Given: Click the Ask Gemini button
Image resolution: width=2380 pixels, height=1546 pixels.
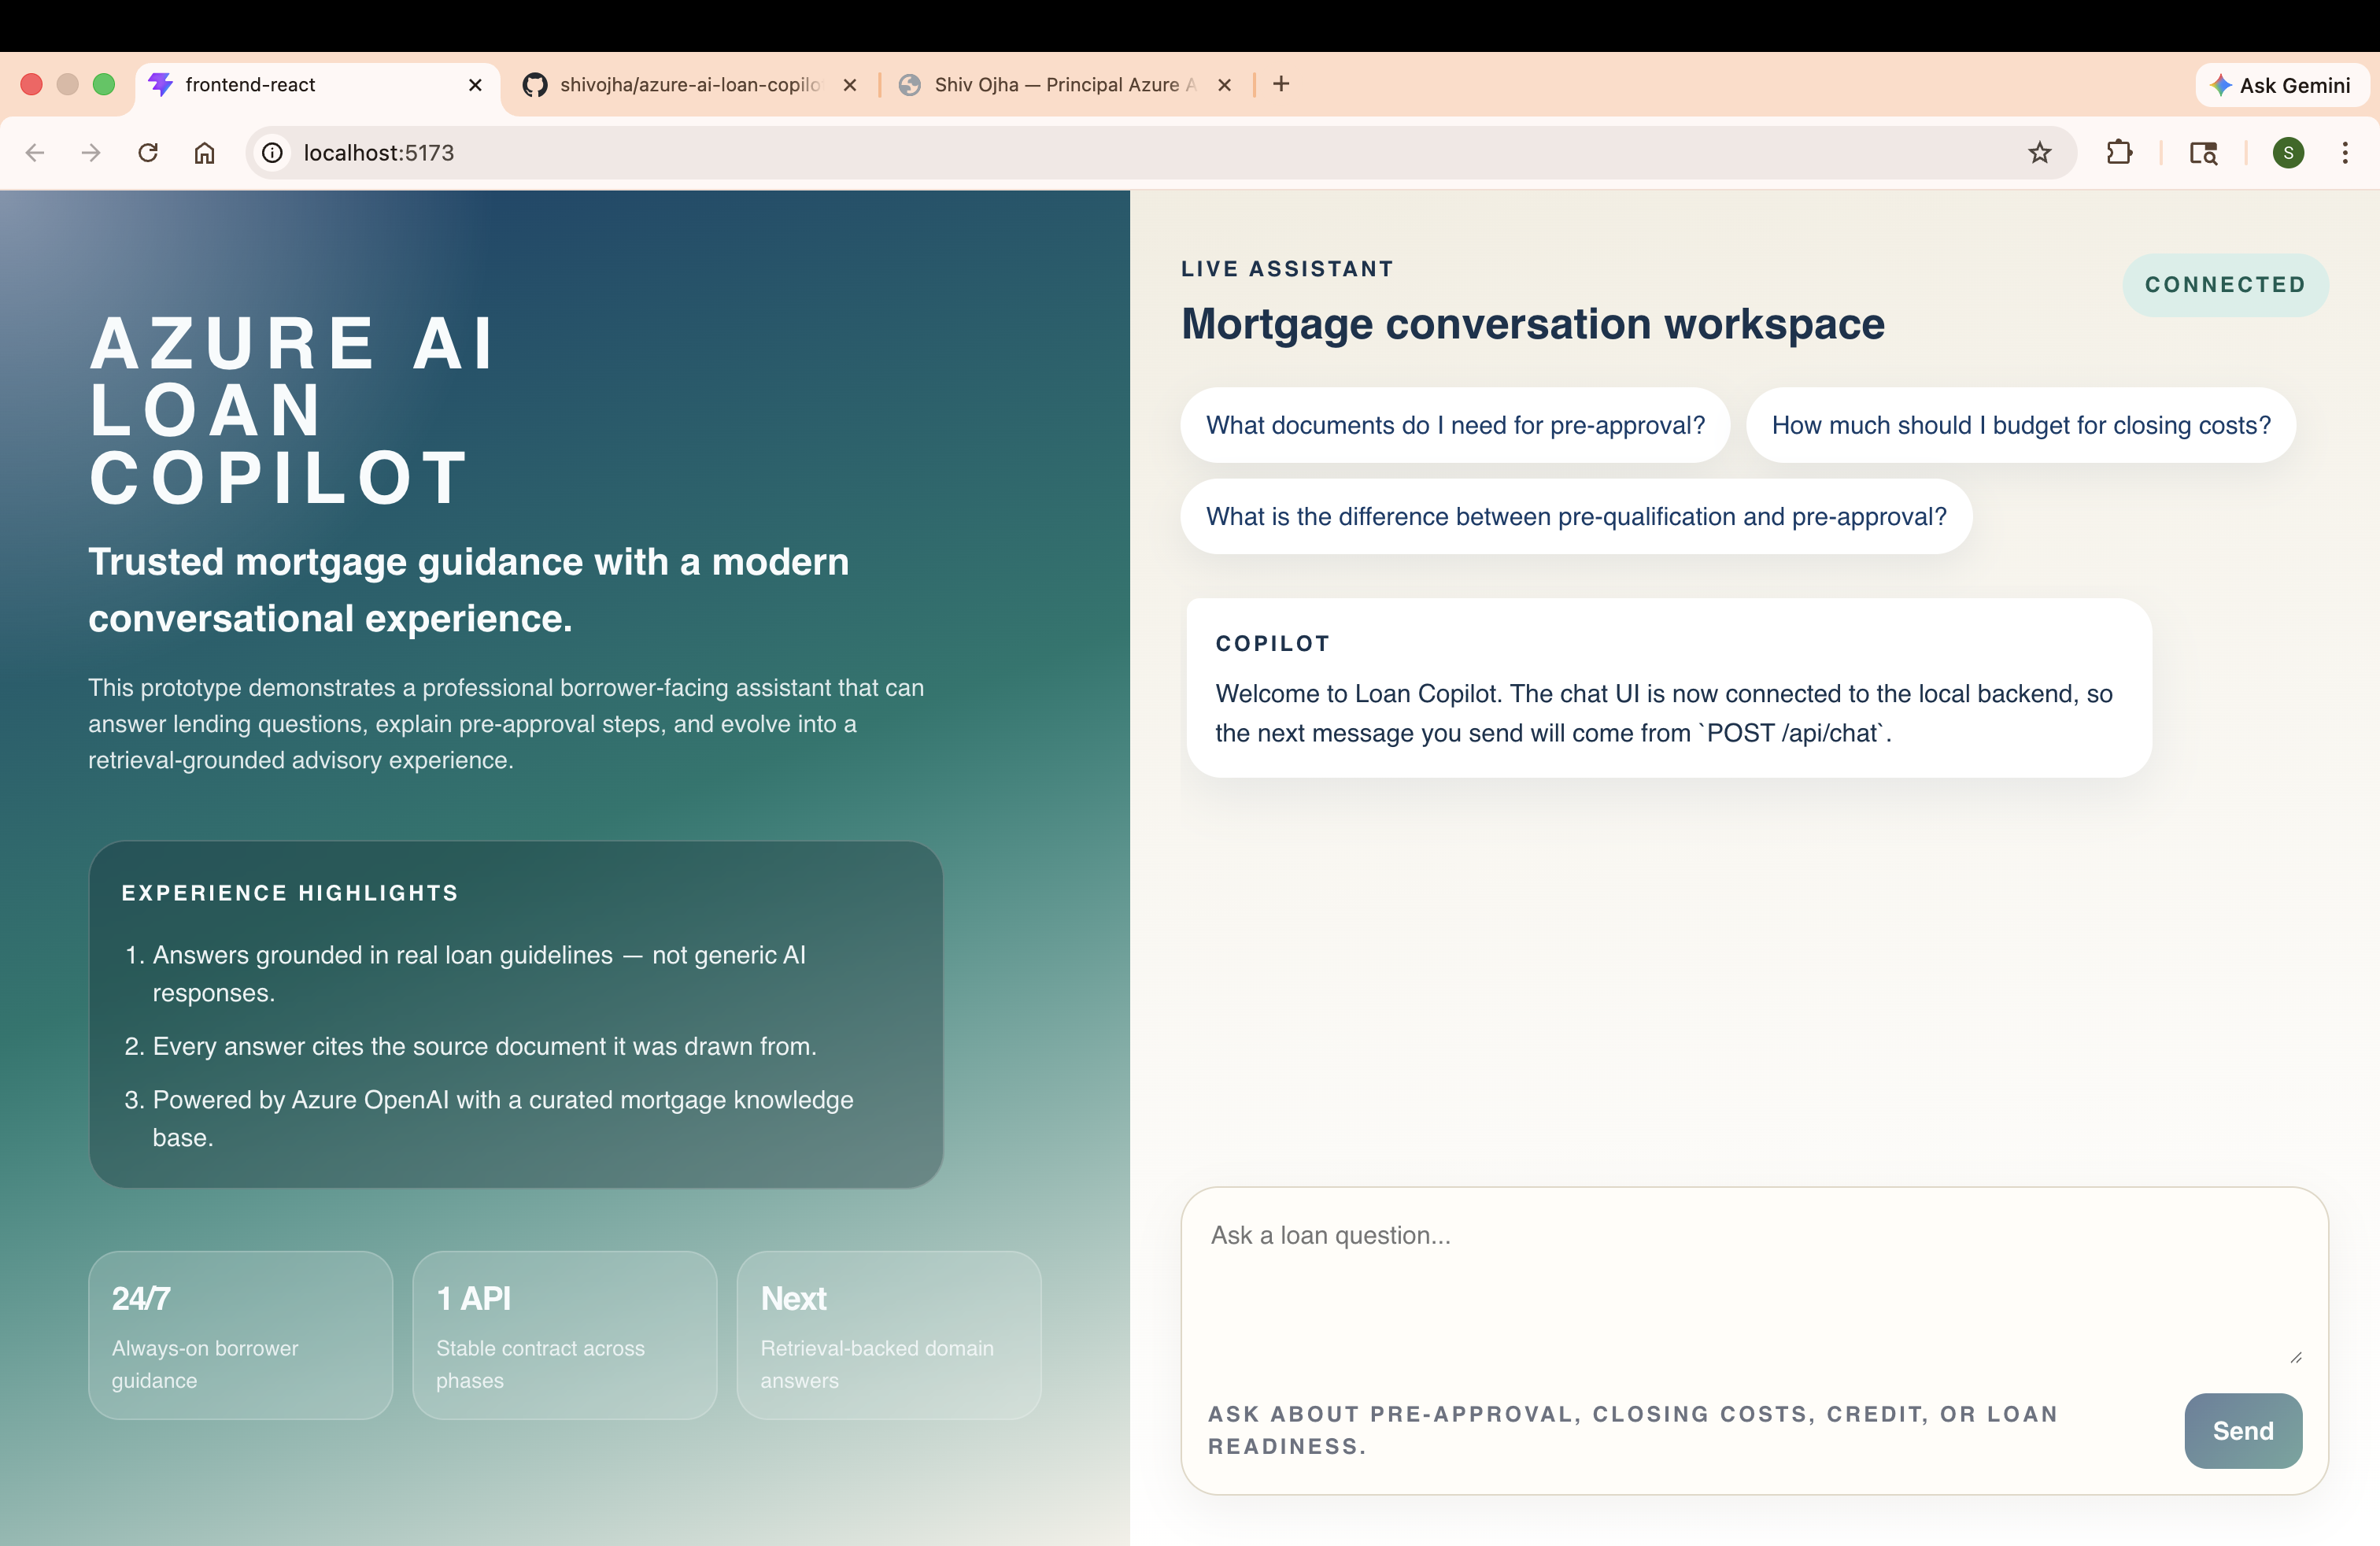Looking at the screenshot, I should pos(2281,85).
